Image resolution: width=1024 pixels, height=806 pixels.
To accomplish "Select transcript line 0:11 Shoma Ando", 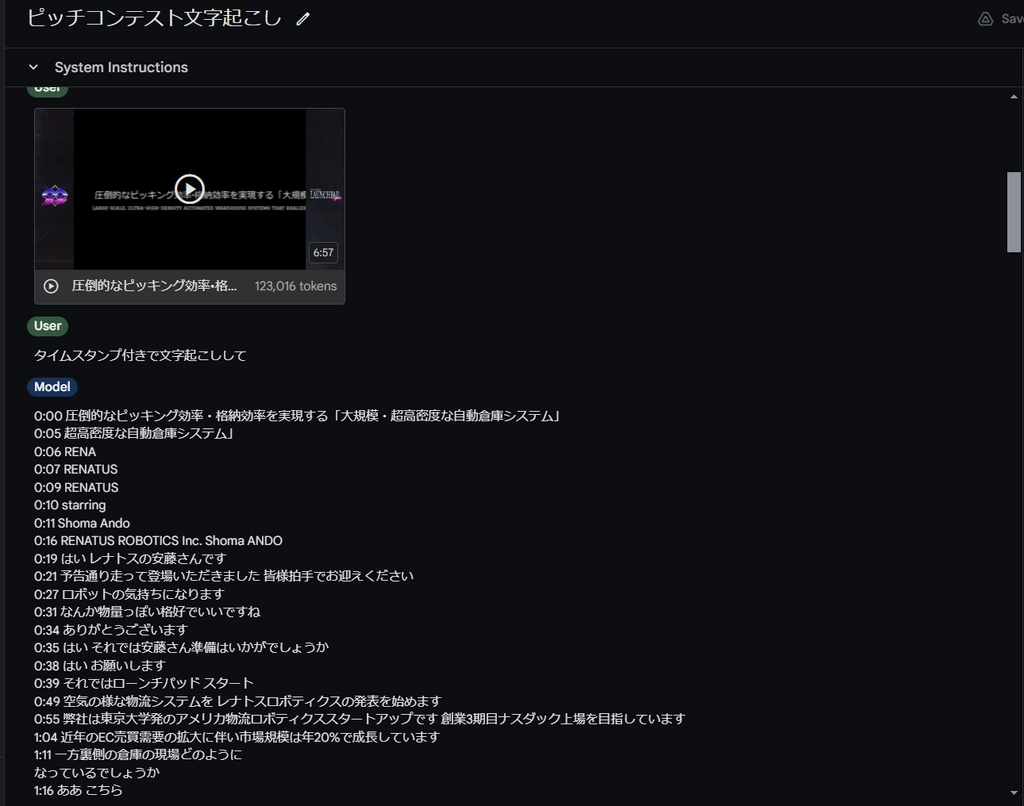I will click(82, 523).
